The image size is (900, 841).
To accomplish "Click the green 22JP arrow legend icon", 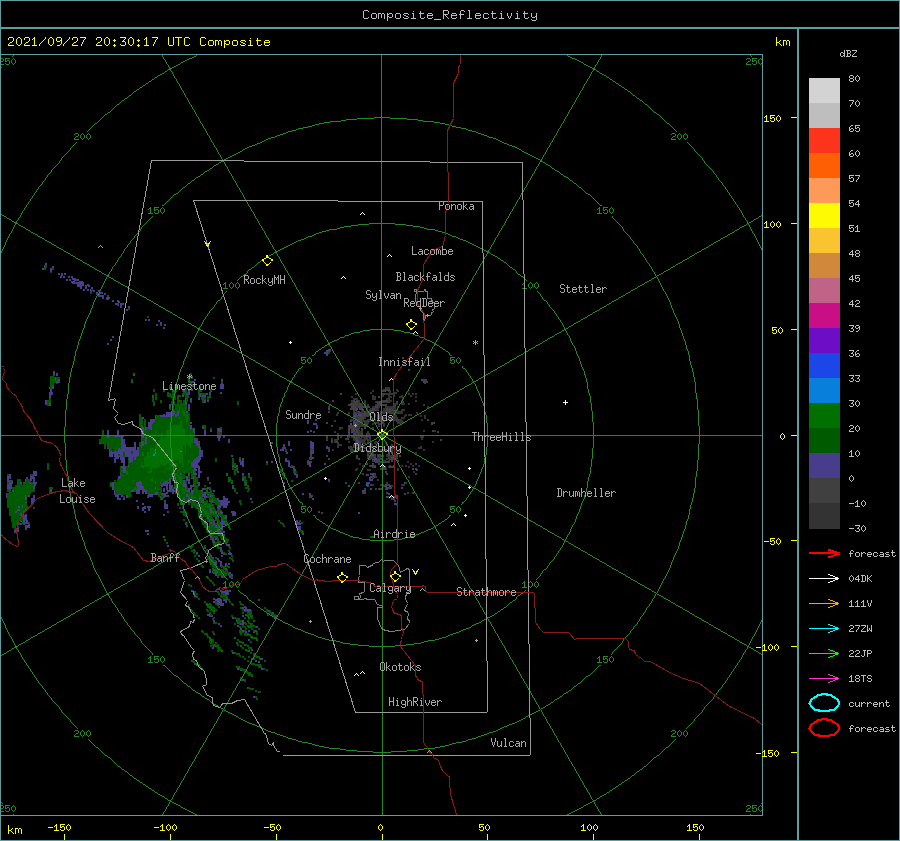I will coord(824,653).
